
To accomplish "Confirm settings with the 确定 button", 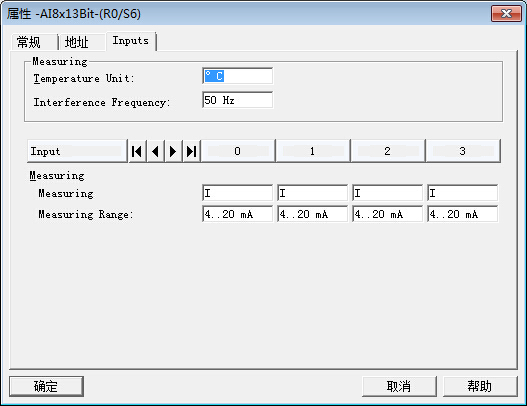I will point(46,386).
